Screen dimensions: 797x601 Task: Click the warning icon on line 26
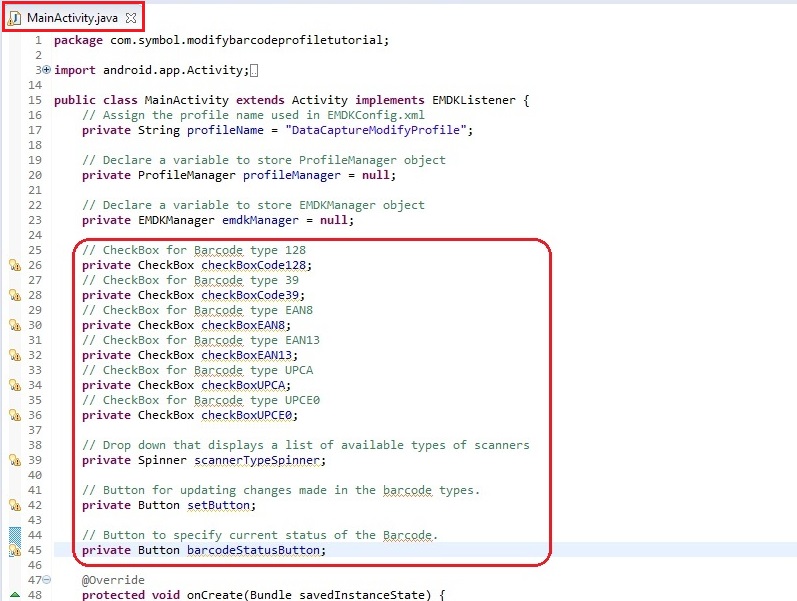(15, 266)
